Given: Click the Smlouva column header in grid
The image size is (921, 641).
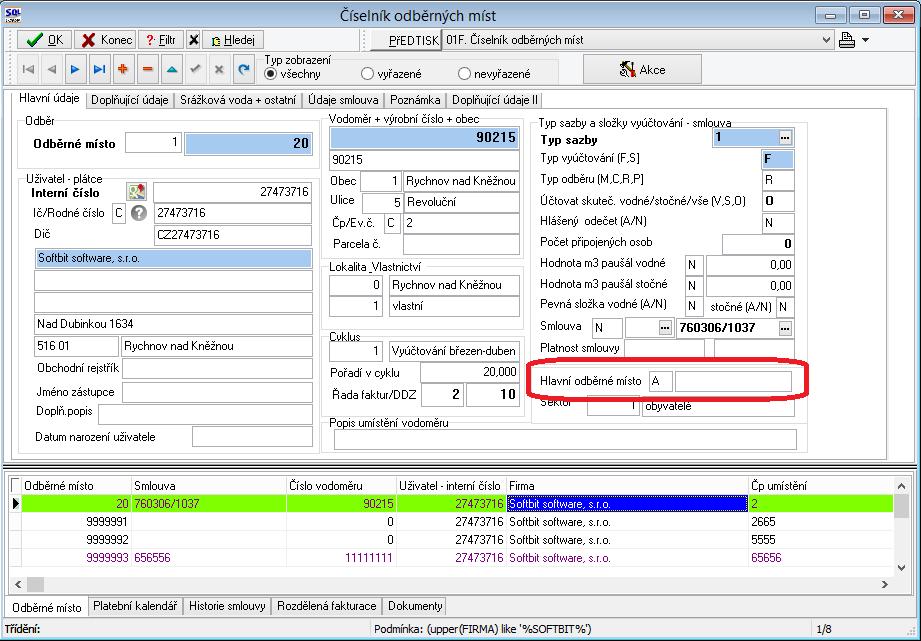Looking at the screenshot, I should 209,486.
